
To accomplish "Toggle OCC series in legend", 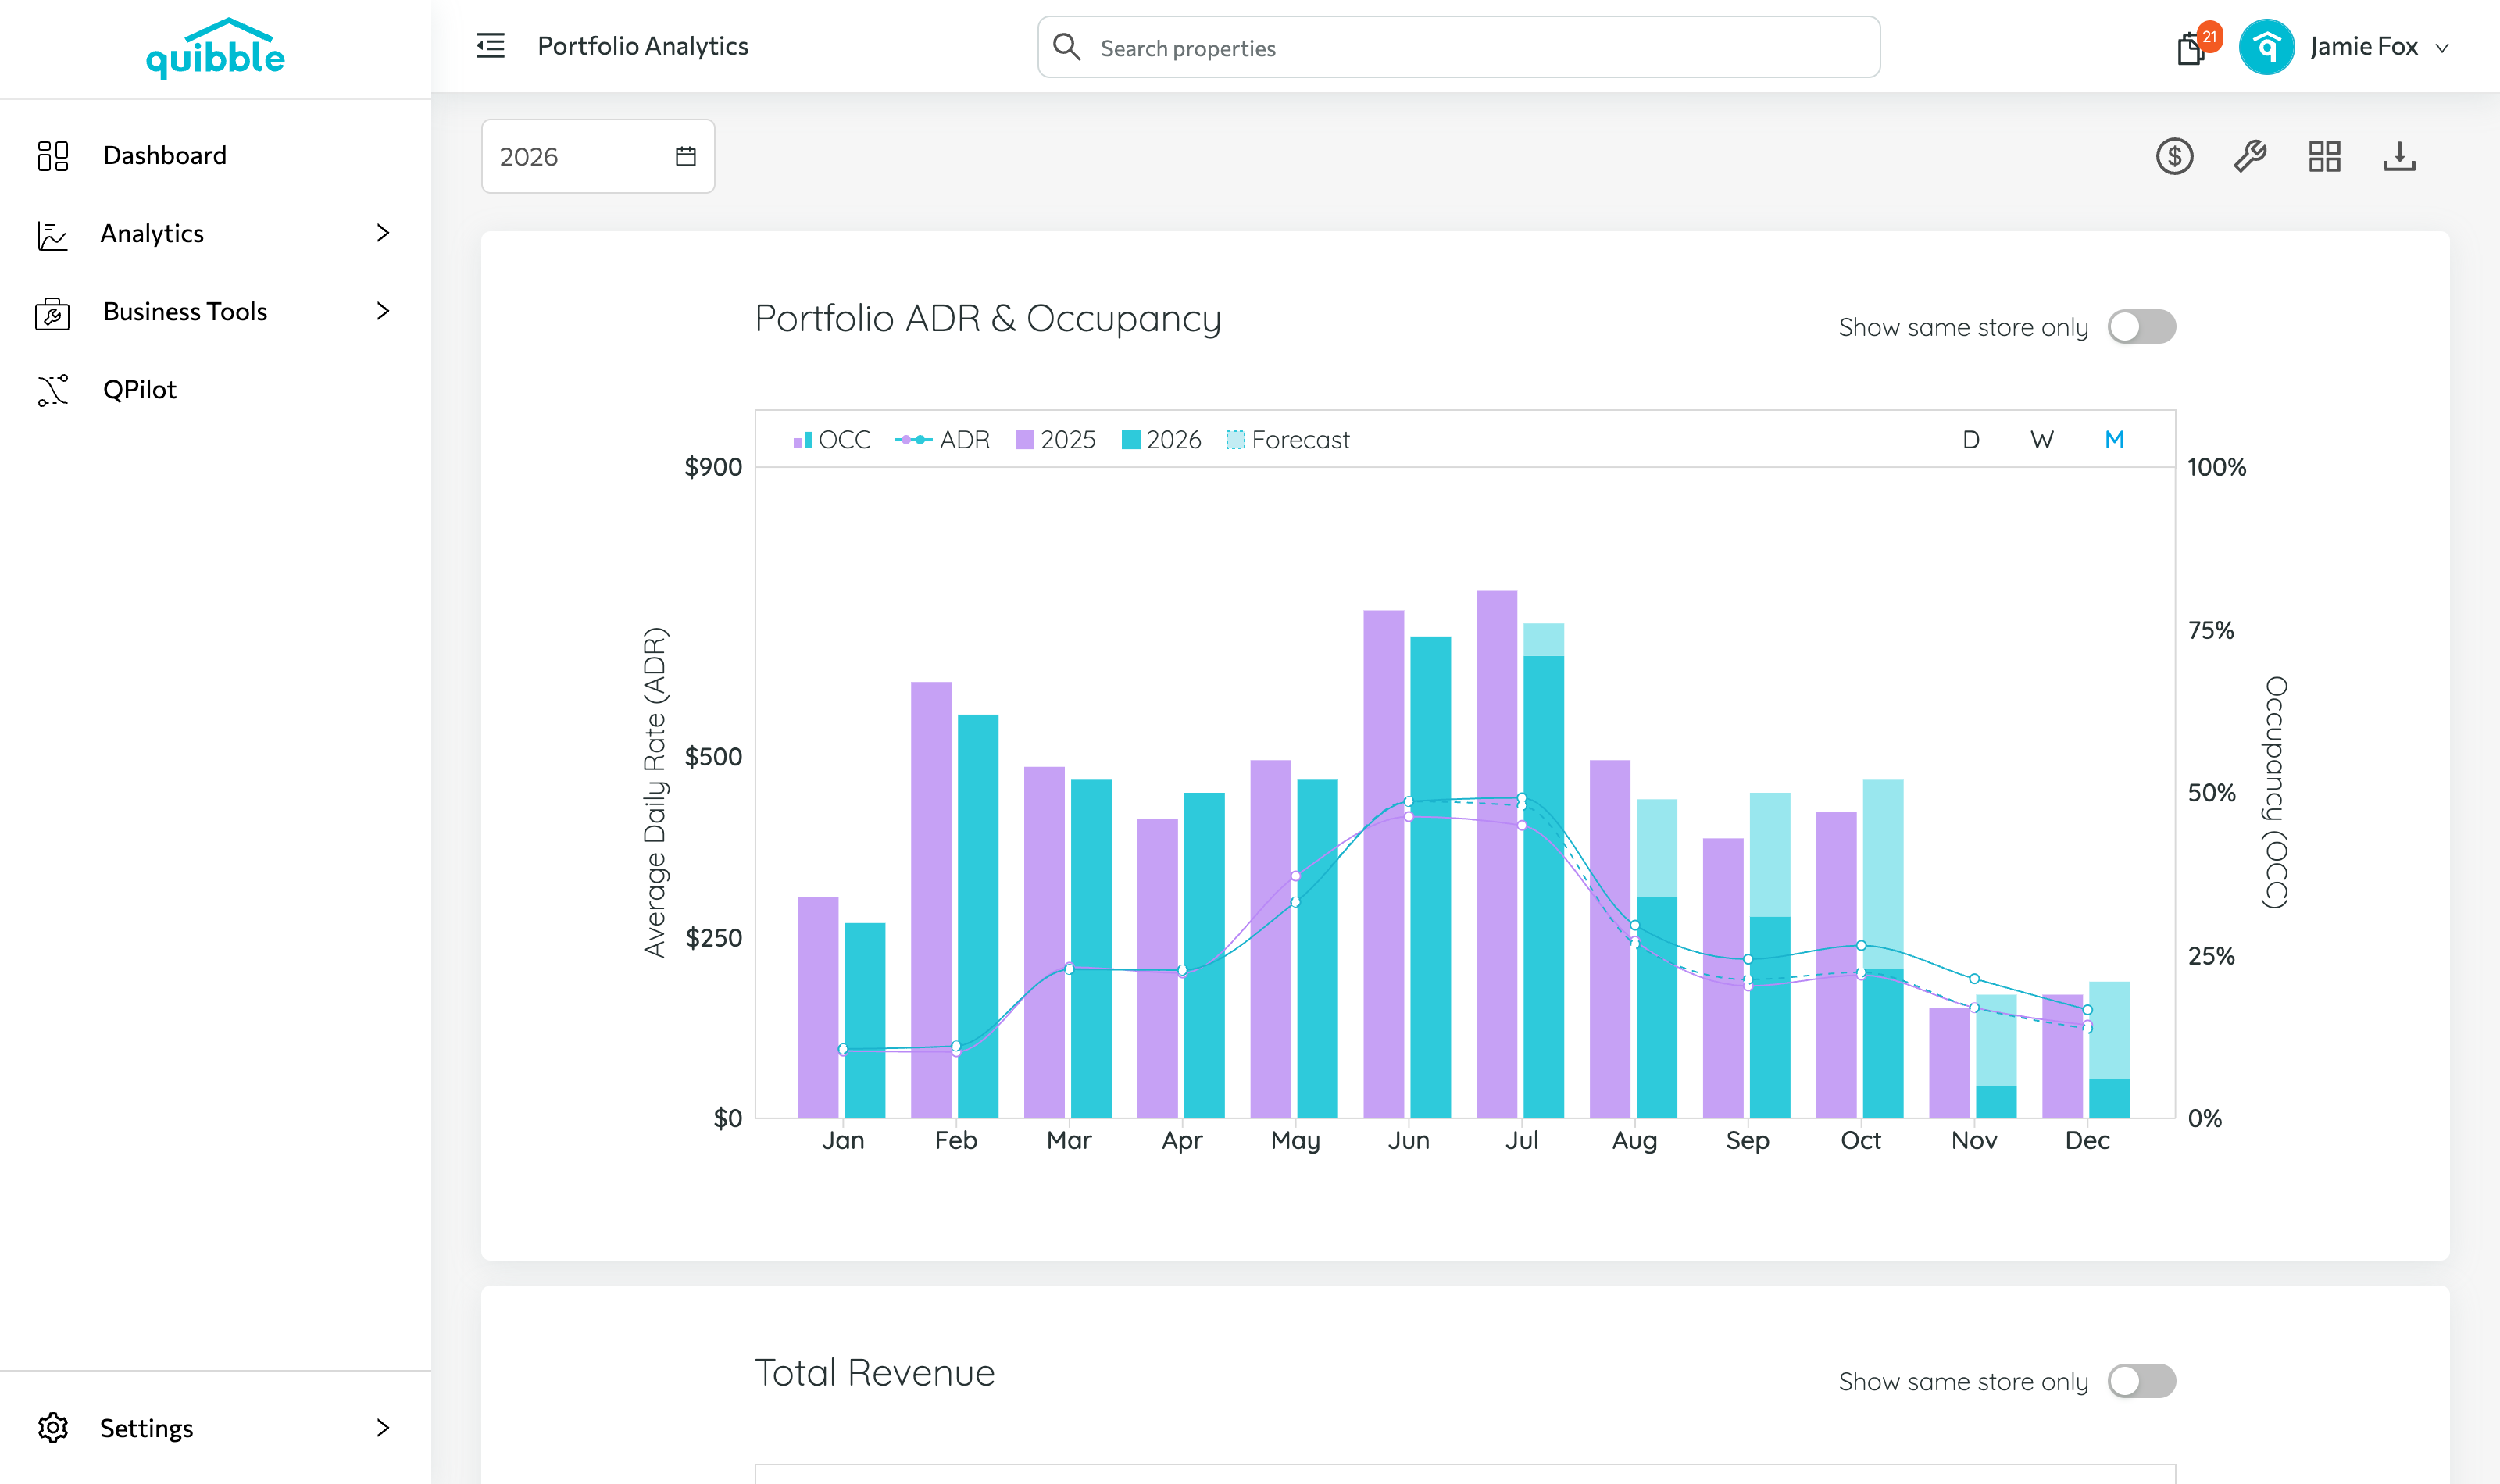I will (831, 440).
